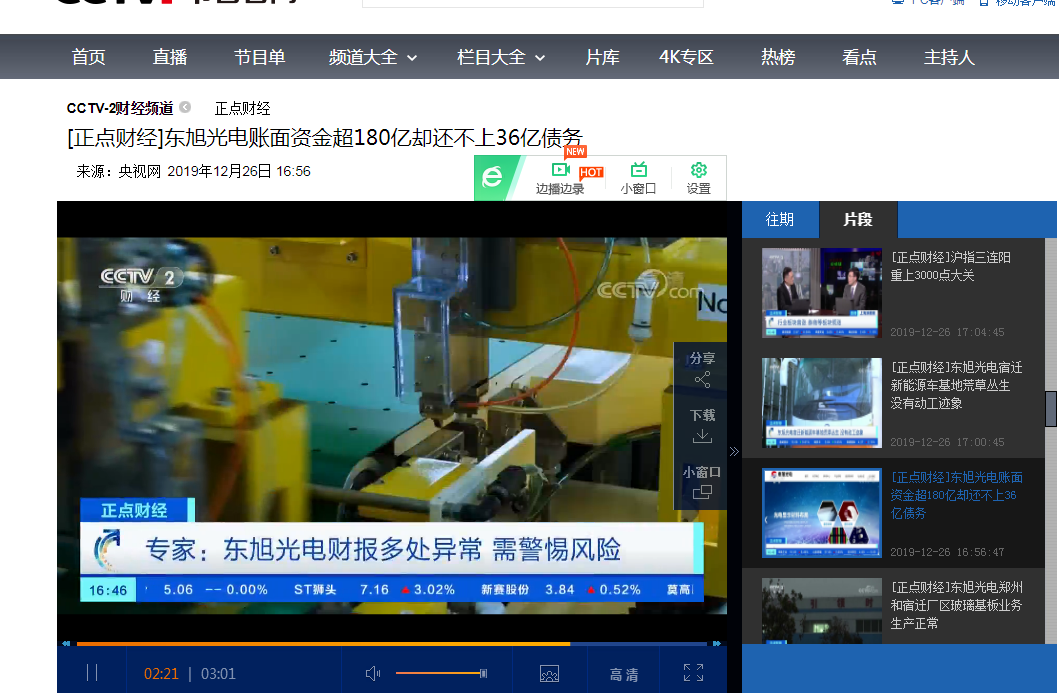
Task: Click the timestamp 2019-12-26 16:56:47
Action: point(947,553)
